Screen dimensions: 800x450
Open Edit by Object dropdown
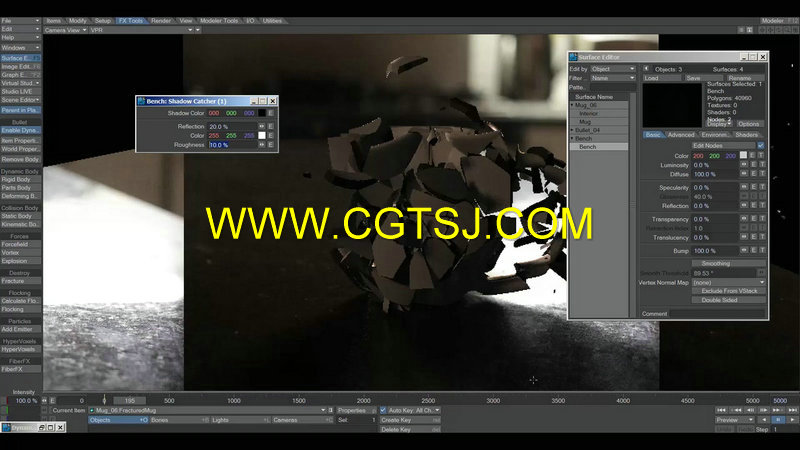coord(613,69)
